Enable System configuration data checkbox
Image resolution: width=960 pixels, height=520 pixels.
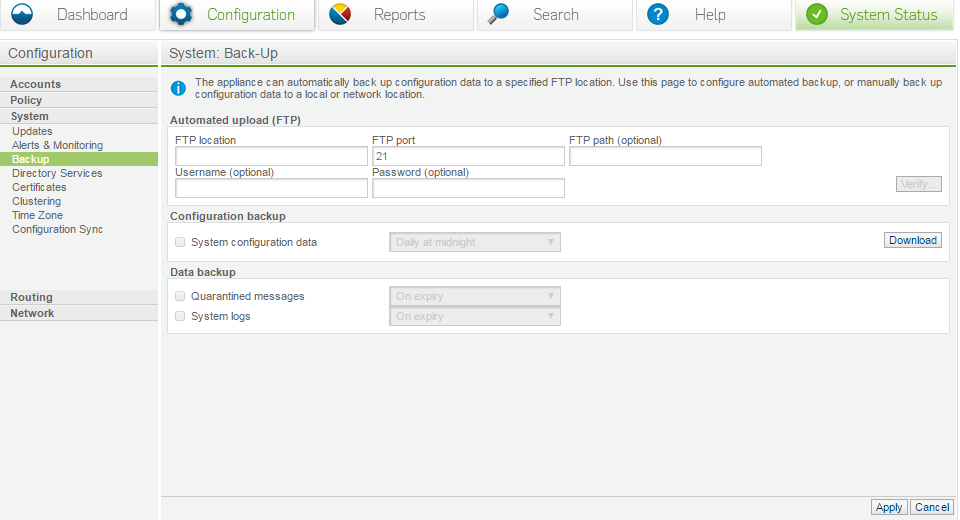[x=180, y=242]
